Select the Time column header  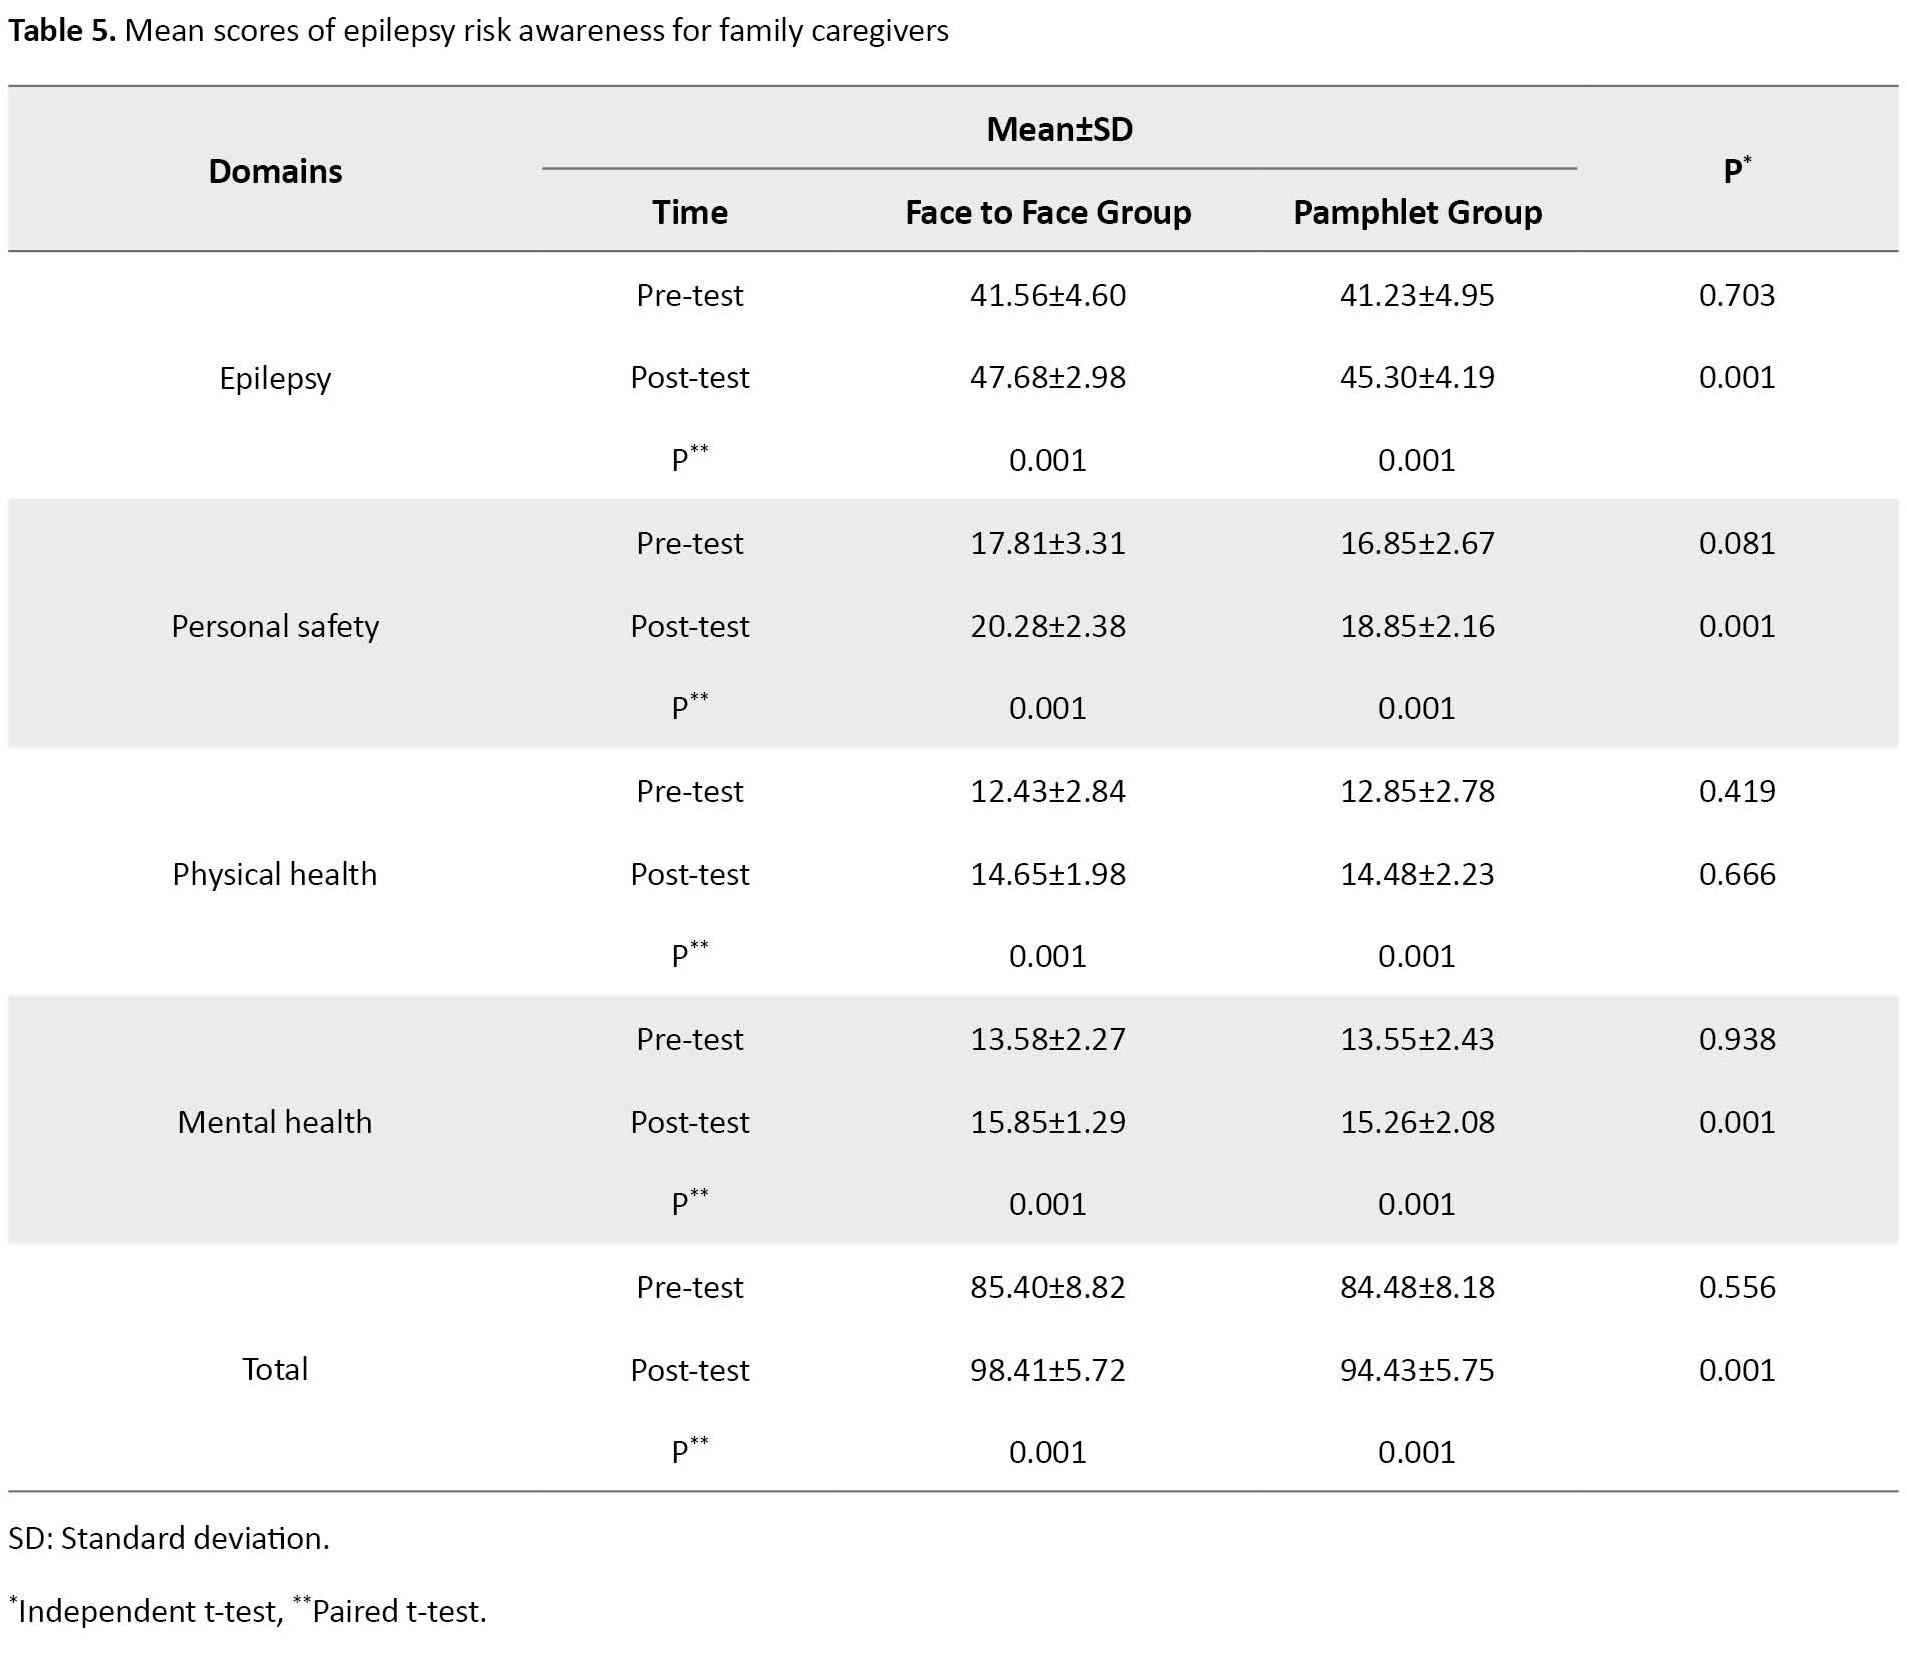[x=689, y=212]
